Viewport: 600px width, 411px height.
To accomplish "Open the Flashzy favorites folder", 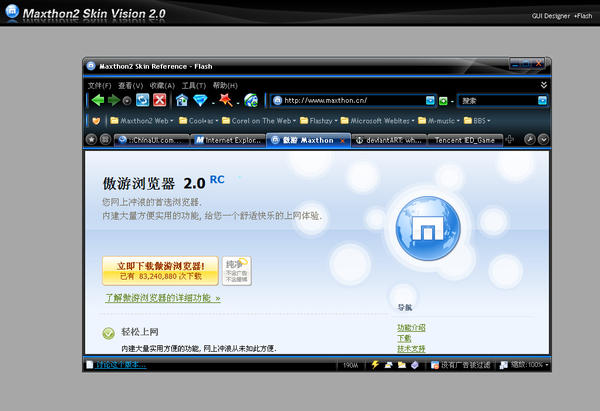I will (x=318, y=121).
